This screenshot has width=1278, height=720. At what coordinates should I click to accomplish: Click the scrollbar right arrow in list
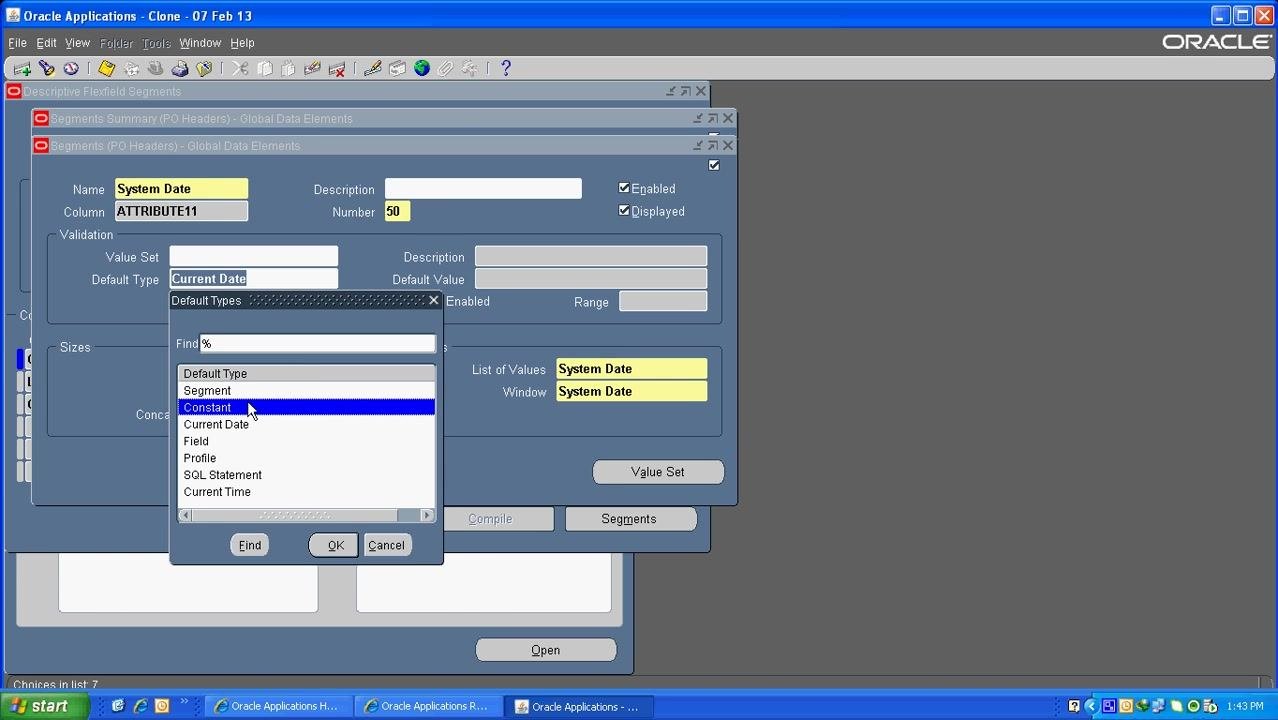[x=428, y=516]
